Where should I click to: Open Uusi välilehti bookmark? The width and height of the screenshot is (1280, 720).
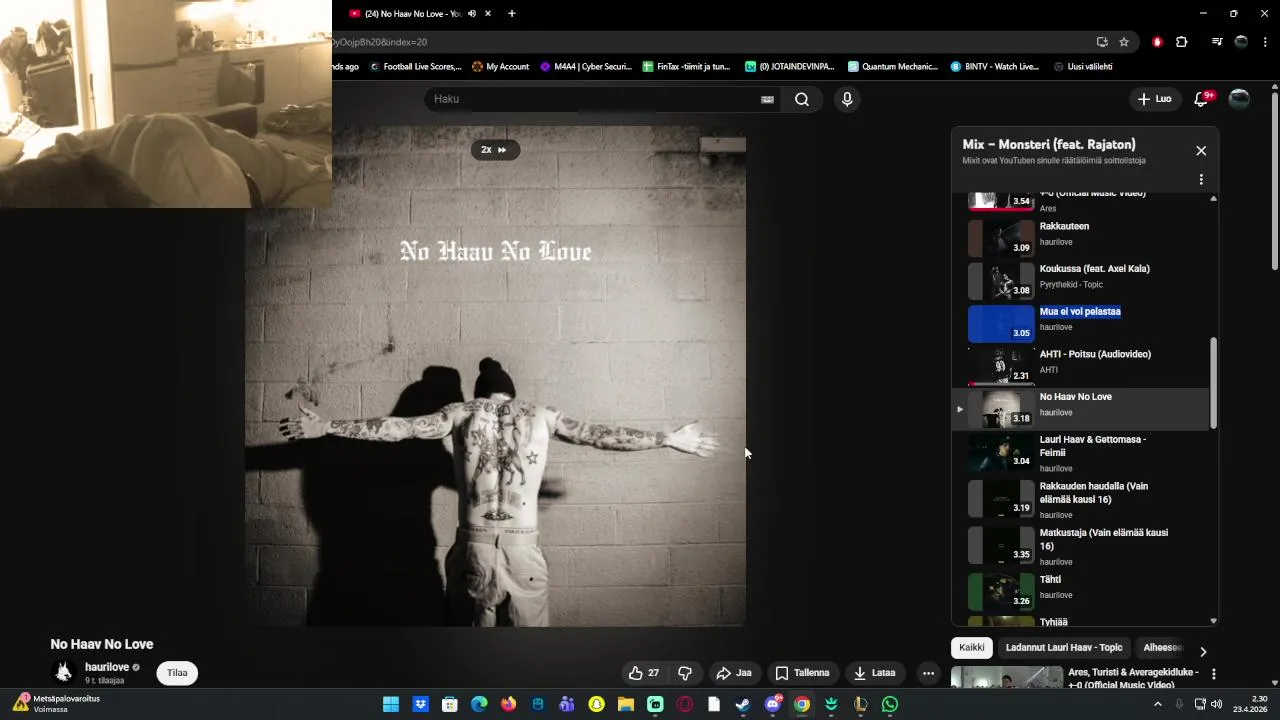click(x=1083, y=66)
